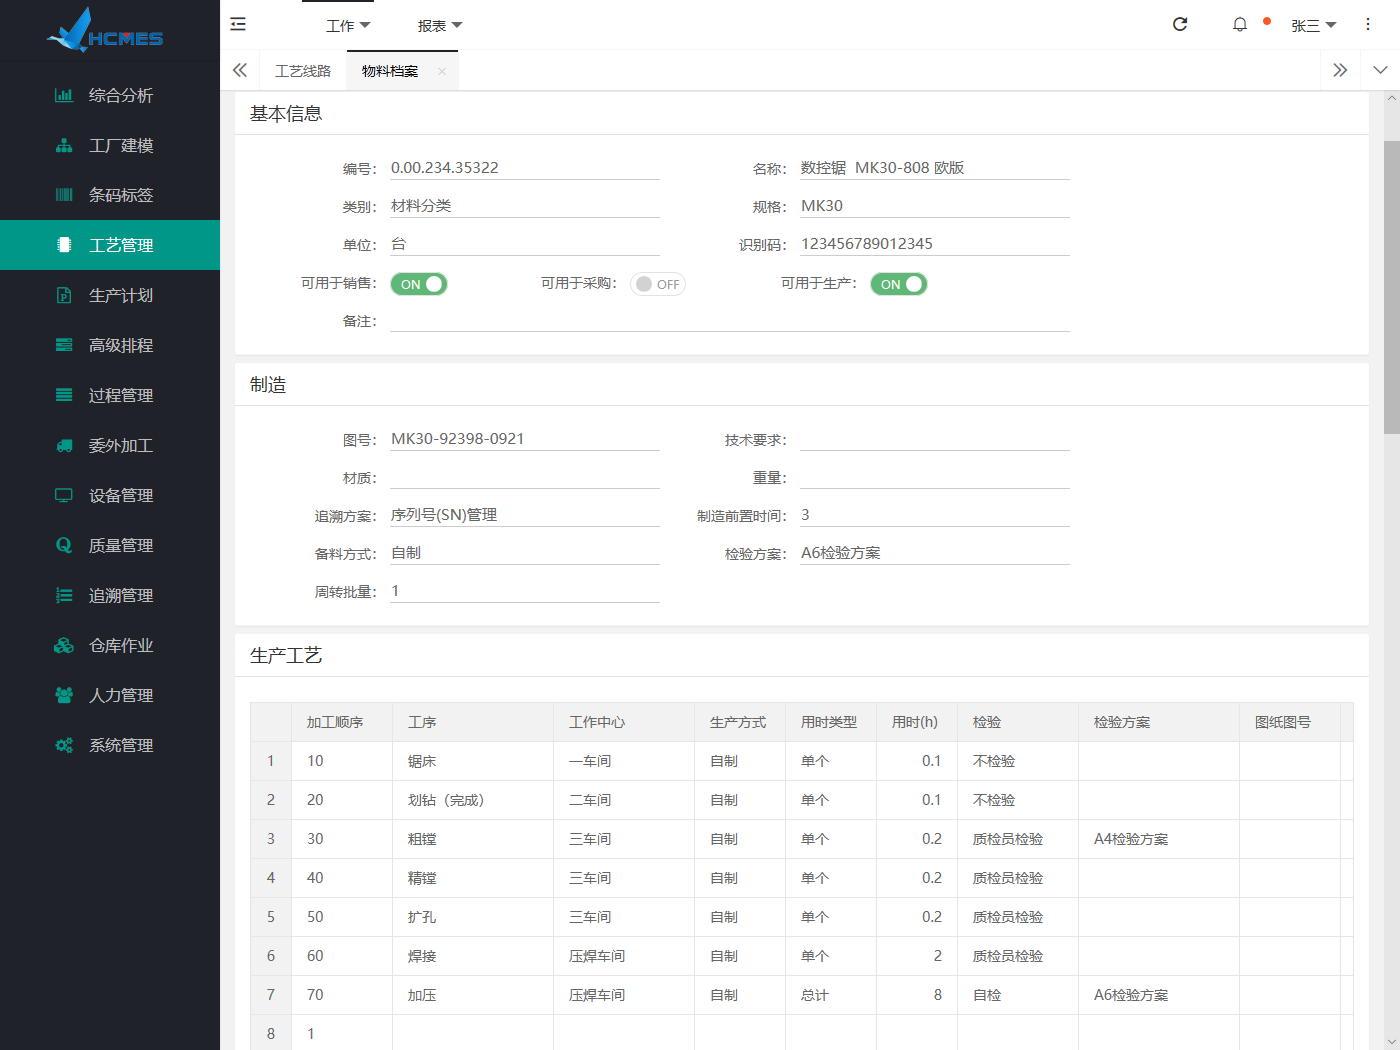Open notifications bell icon
Image resolution: width=1400 pixels, height=1050 pixels.
(1240, 24)
